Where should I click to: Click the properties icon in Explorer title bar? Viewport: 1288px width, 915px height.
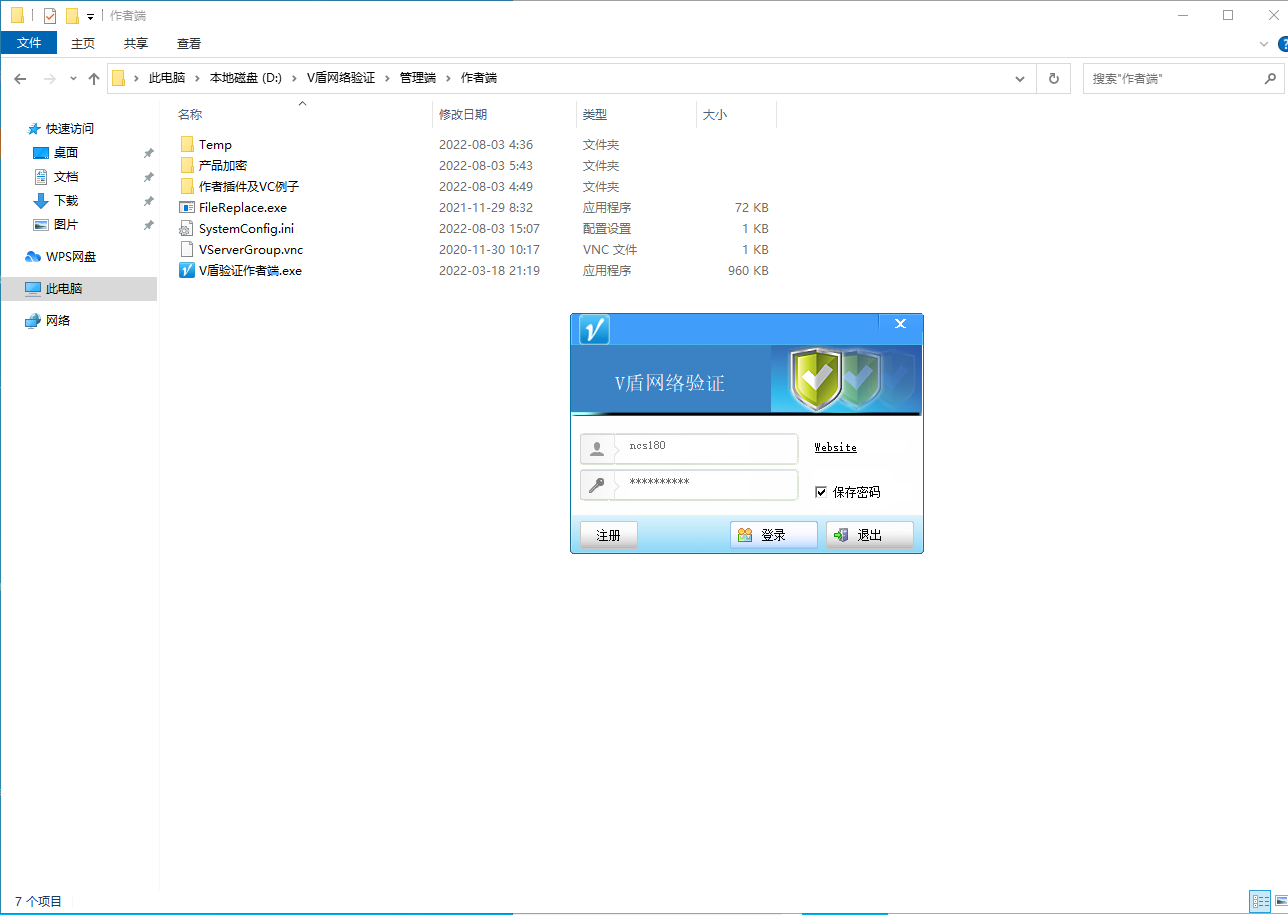tap(50, 15)
